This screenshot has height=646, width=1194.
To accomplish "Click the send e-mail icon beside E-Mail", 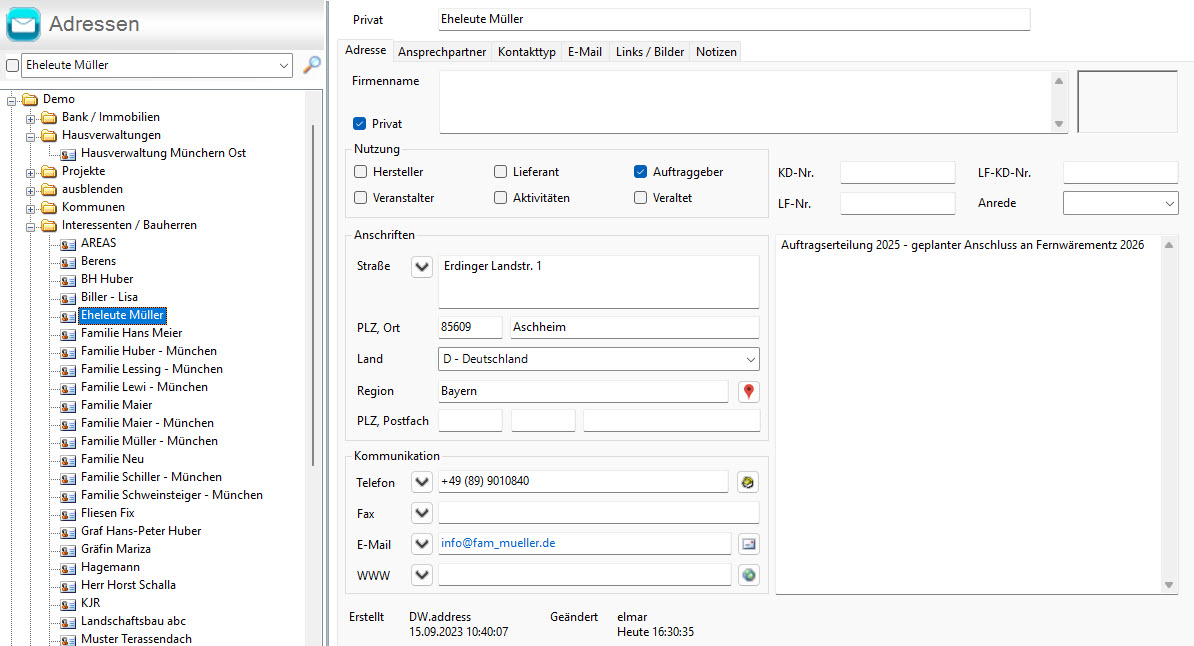I will click(749, 544).
